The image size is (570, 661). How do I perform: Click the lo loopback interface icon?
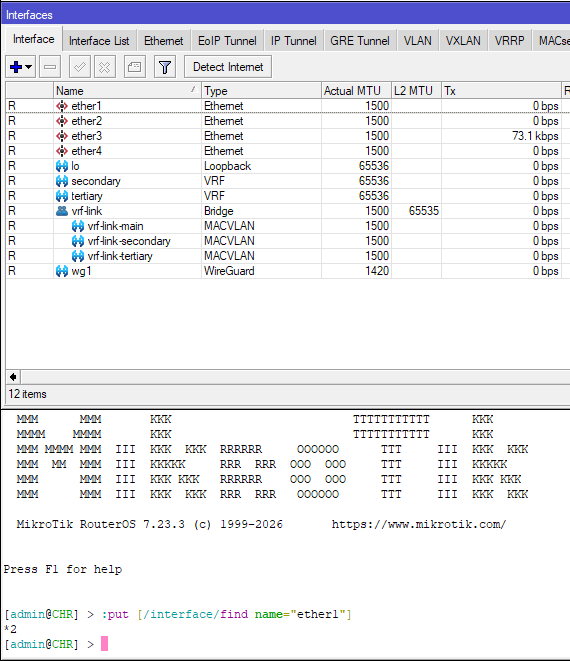pos(62,166)
